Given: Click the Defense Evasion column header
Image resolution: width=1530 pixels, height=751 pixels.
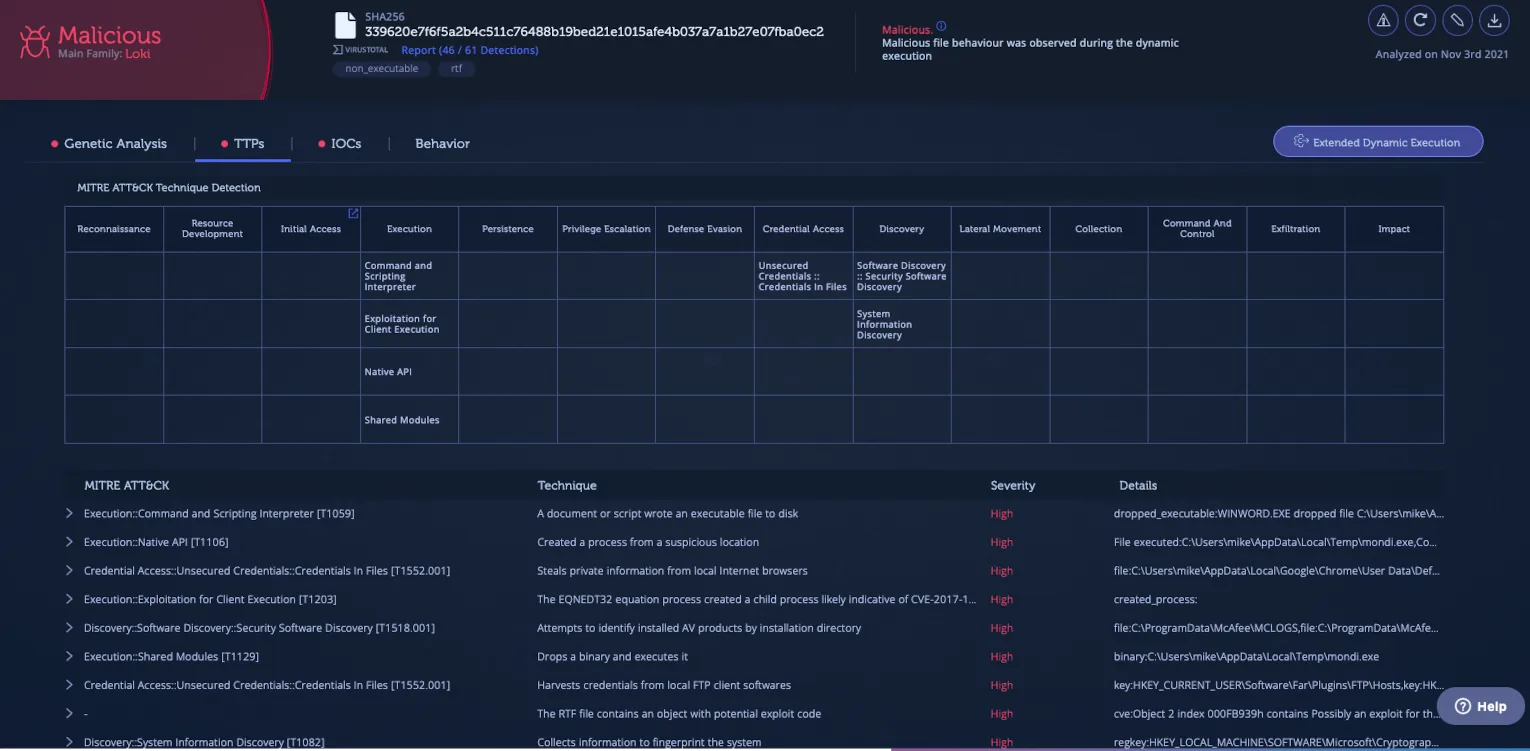Looking at the screenshot, I should [x=705, y=229].
